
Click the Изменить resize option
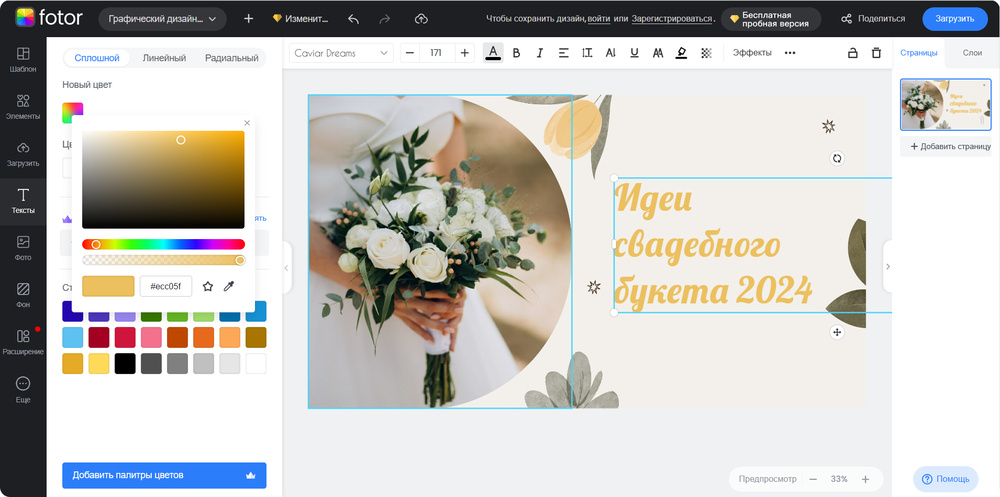pos(300,19)
